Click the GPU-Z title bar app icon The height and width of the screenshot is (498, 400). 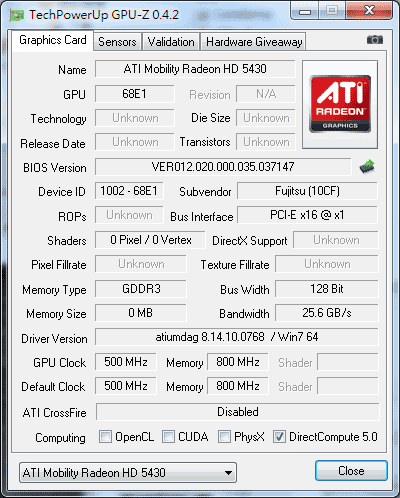[17, 15]
